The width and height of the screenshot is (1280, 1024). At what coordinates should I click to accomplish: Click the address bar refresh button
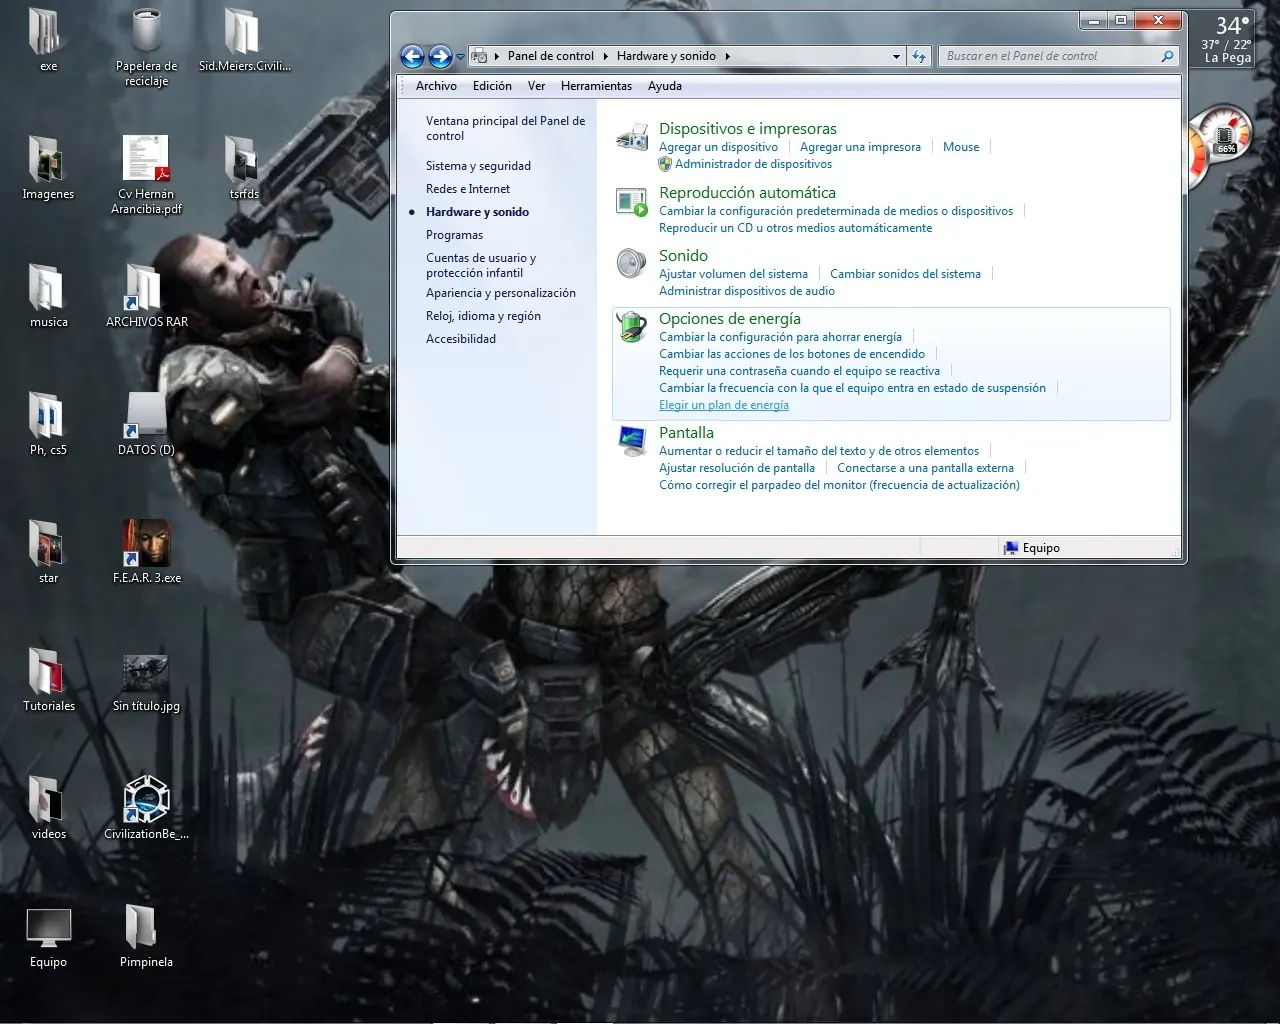point(919,57)
